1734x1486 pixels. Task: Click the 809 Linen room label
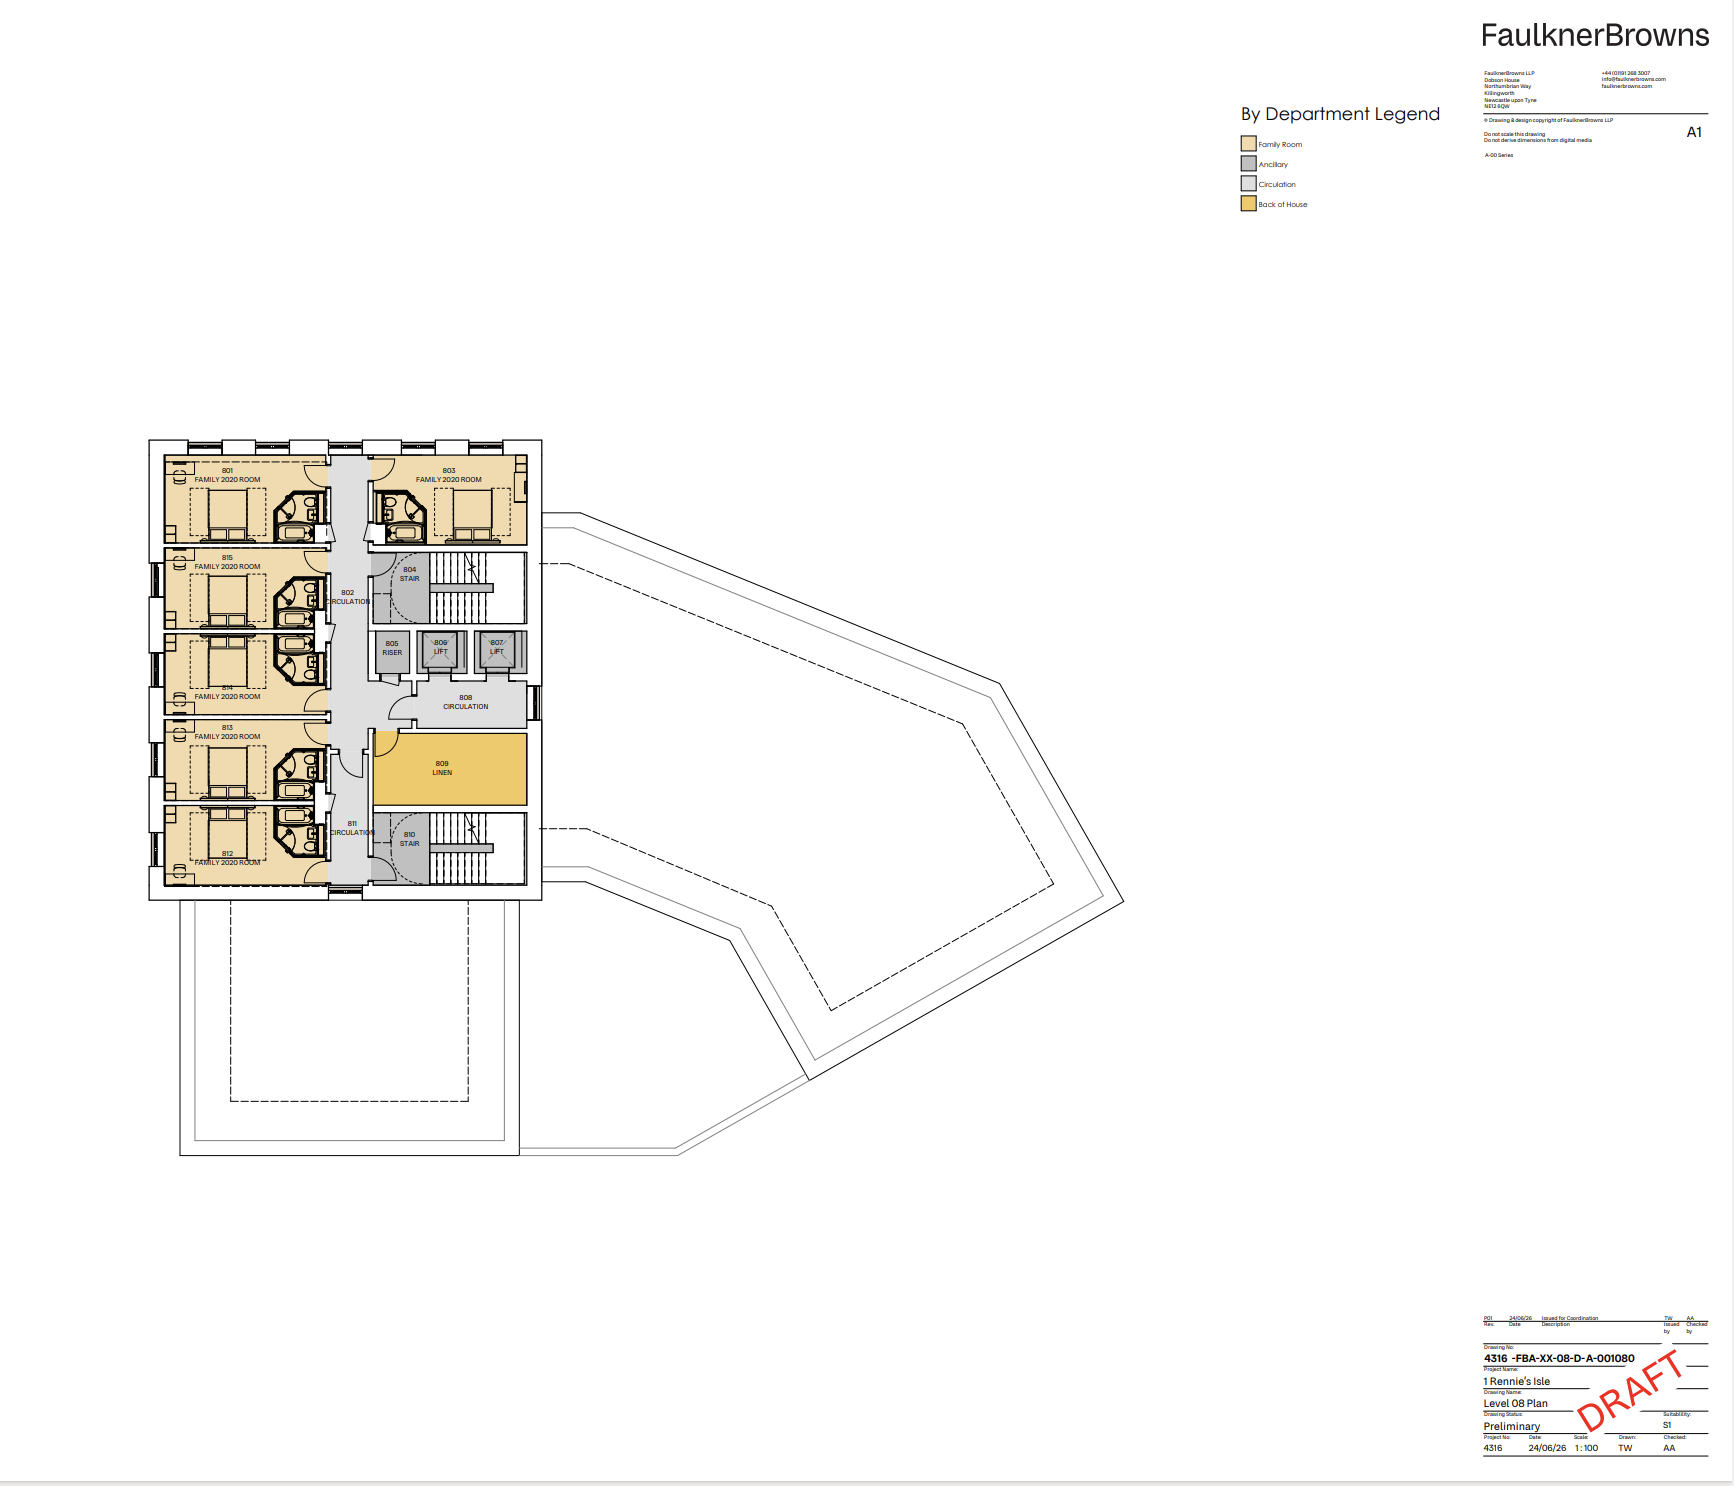click(x=442, y=768)
